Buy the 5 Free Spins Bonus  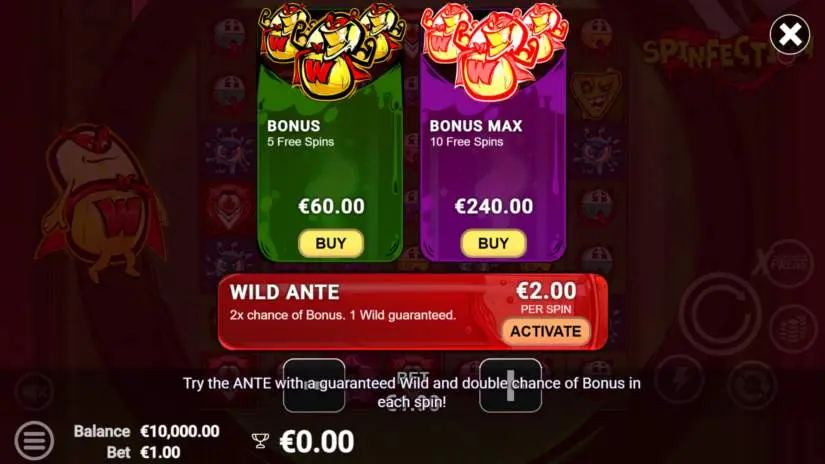[x=331, y=244]
